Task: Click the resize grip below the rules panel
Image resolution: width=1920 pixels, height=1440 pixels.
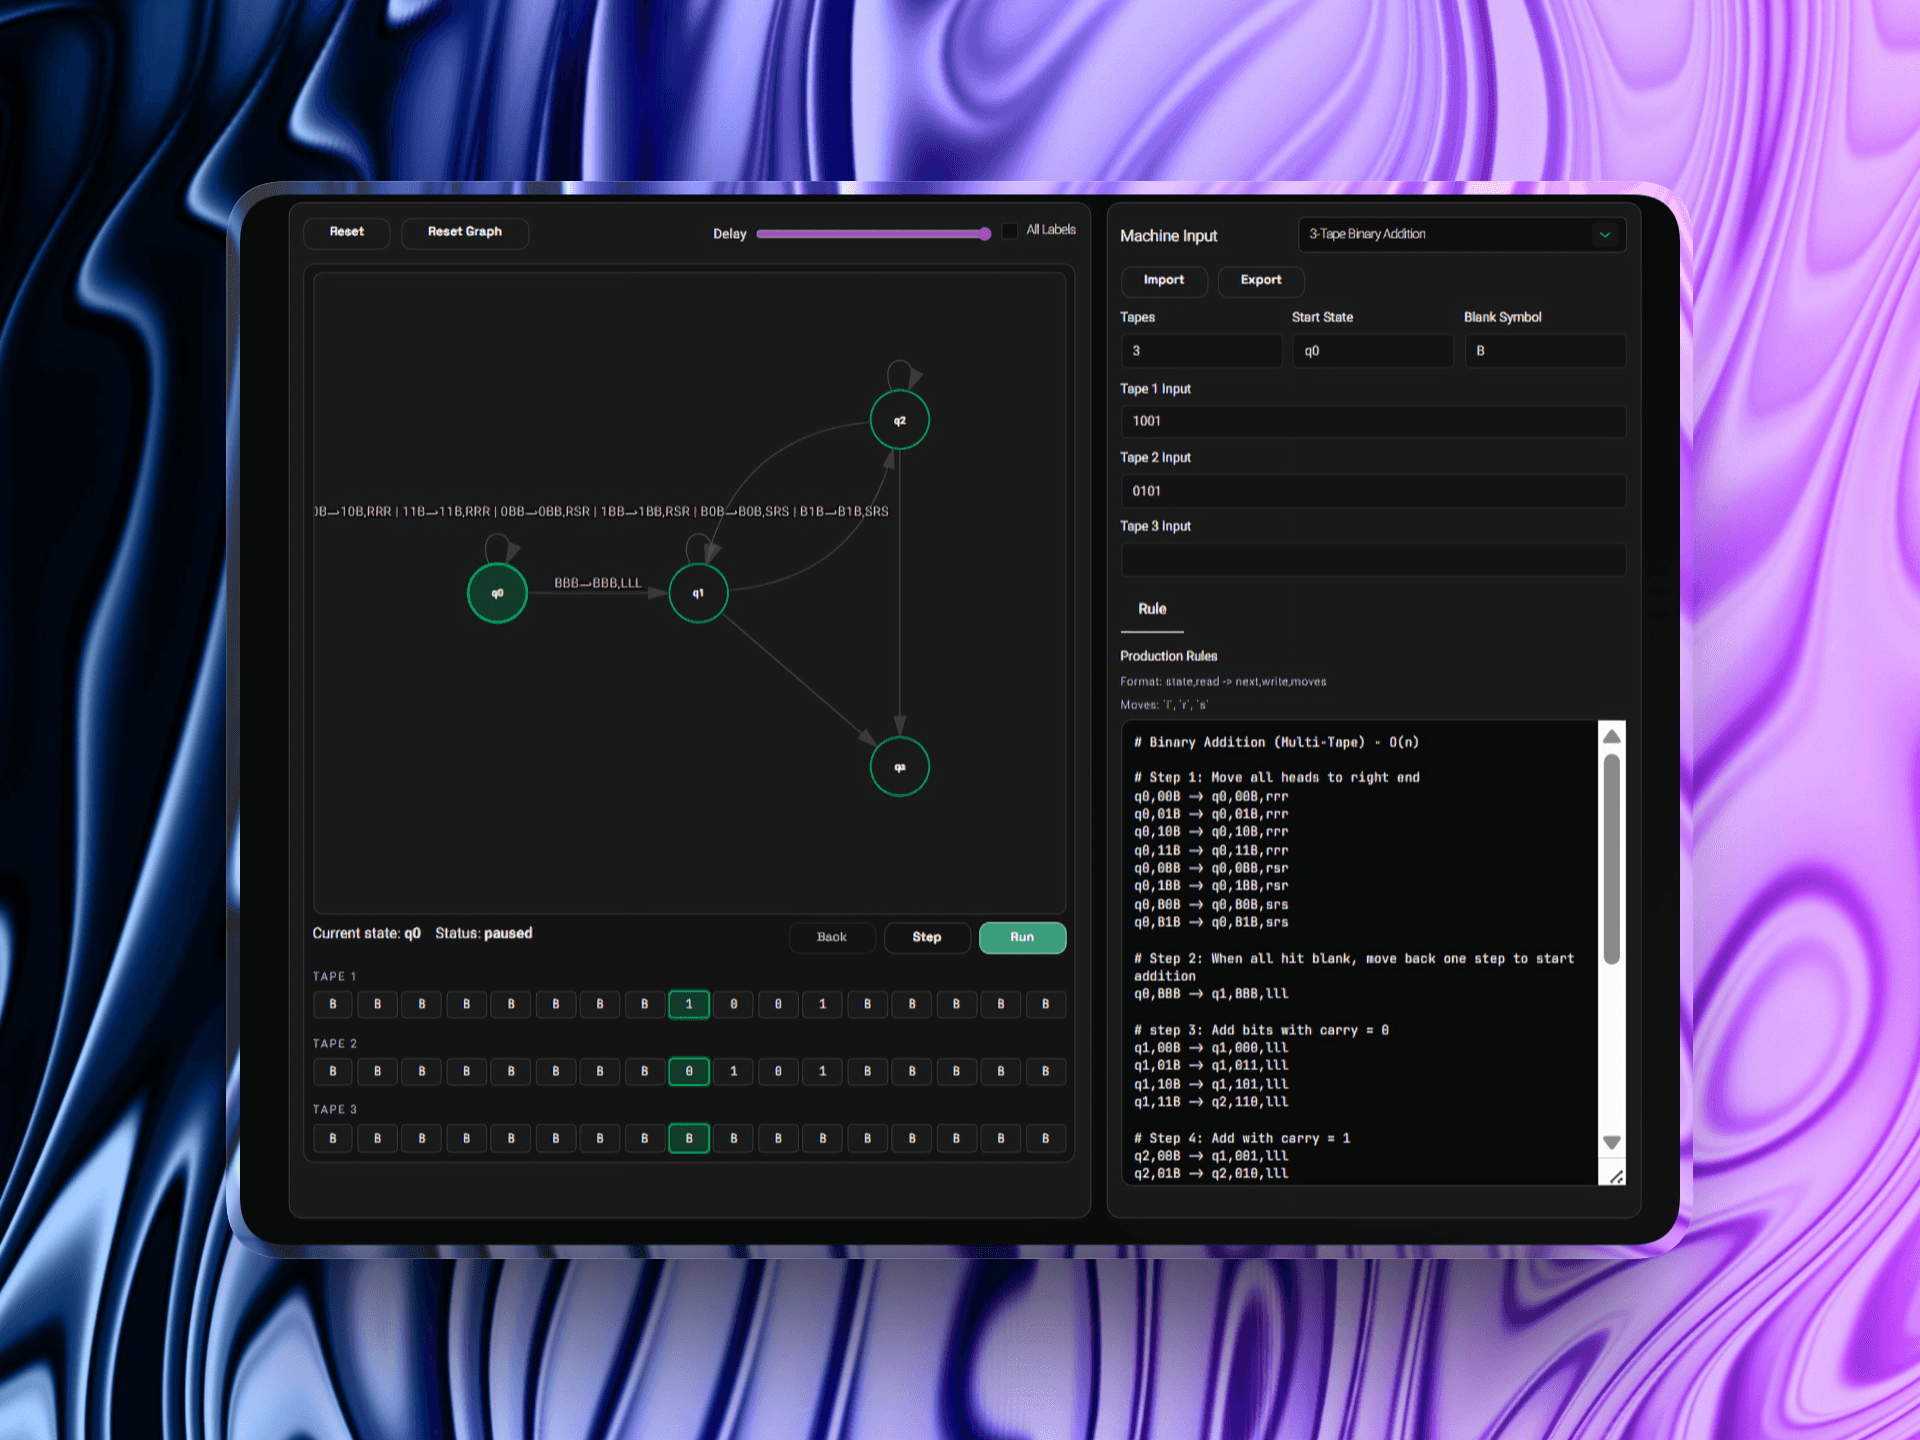Action: pos(1617,1176)
